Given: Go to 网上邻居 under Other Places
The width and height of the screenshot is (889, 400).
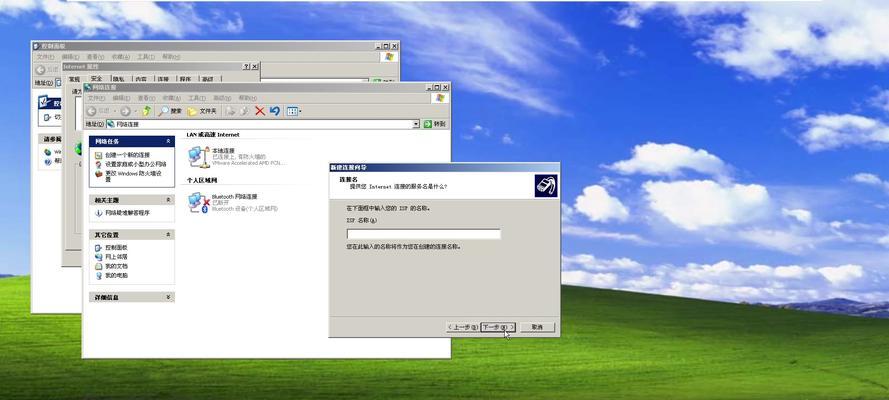Looking at the screenshot, I should pos(116,257).
